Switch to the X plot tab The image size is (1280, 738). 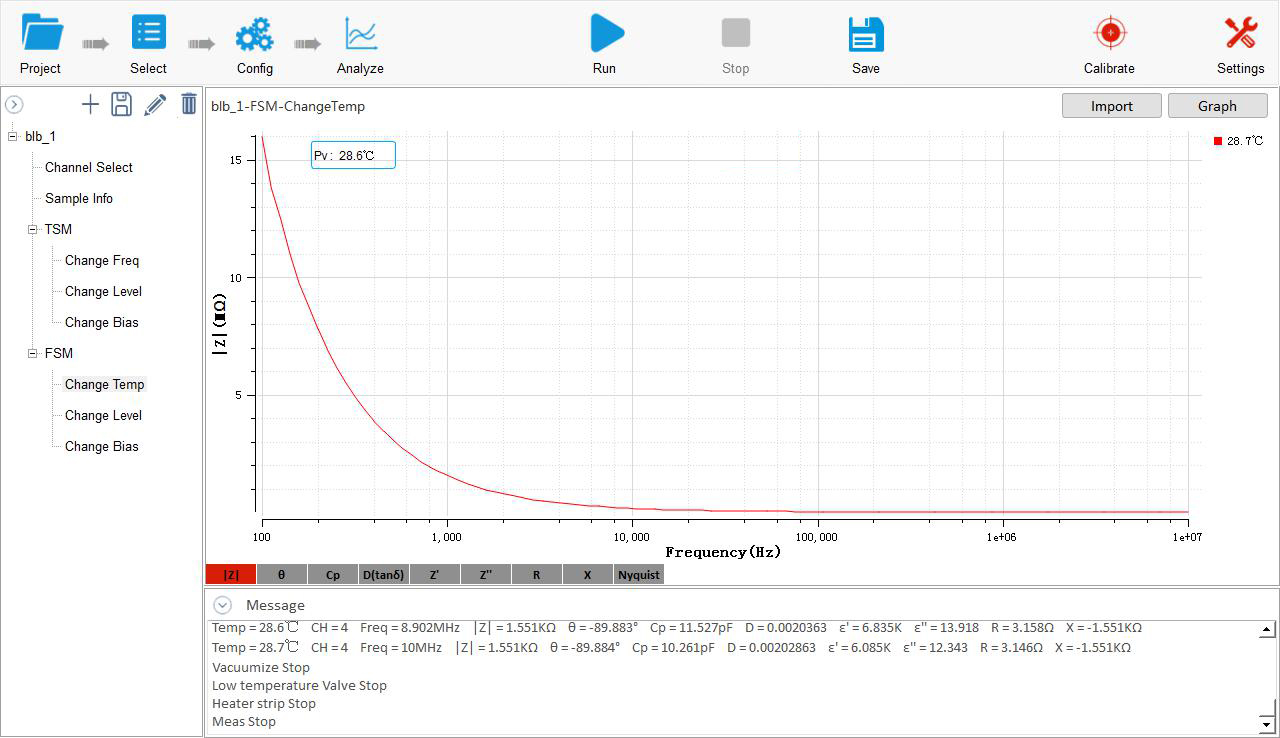coord(588,574)
